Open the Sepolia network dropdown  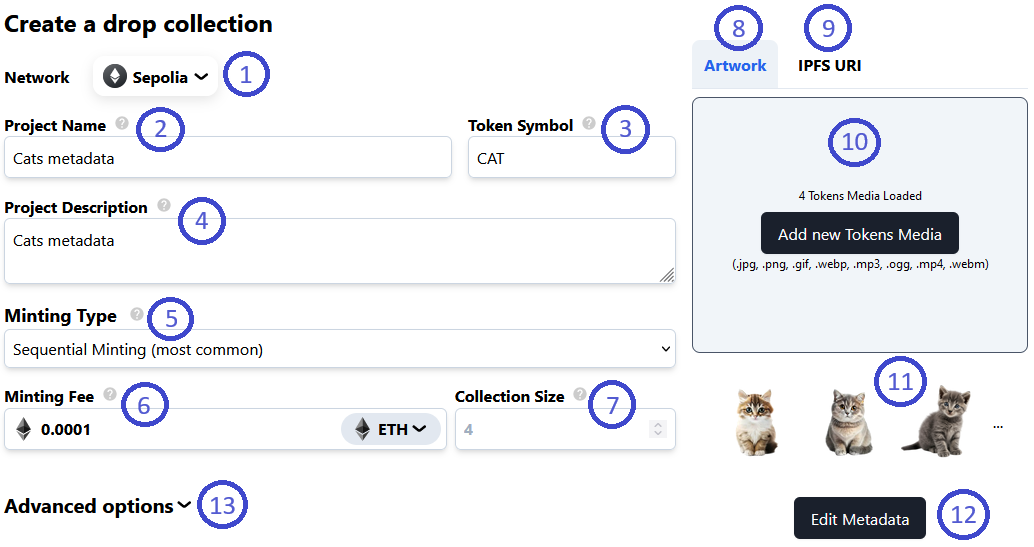(x=156, y=76)
